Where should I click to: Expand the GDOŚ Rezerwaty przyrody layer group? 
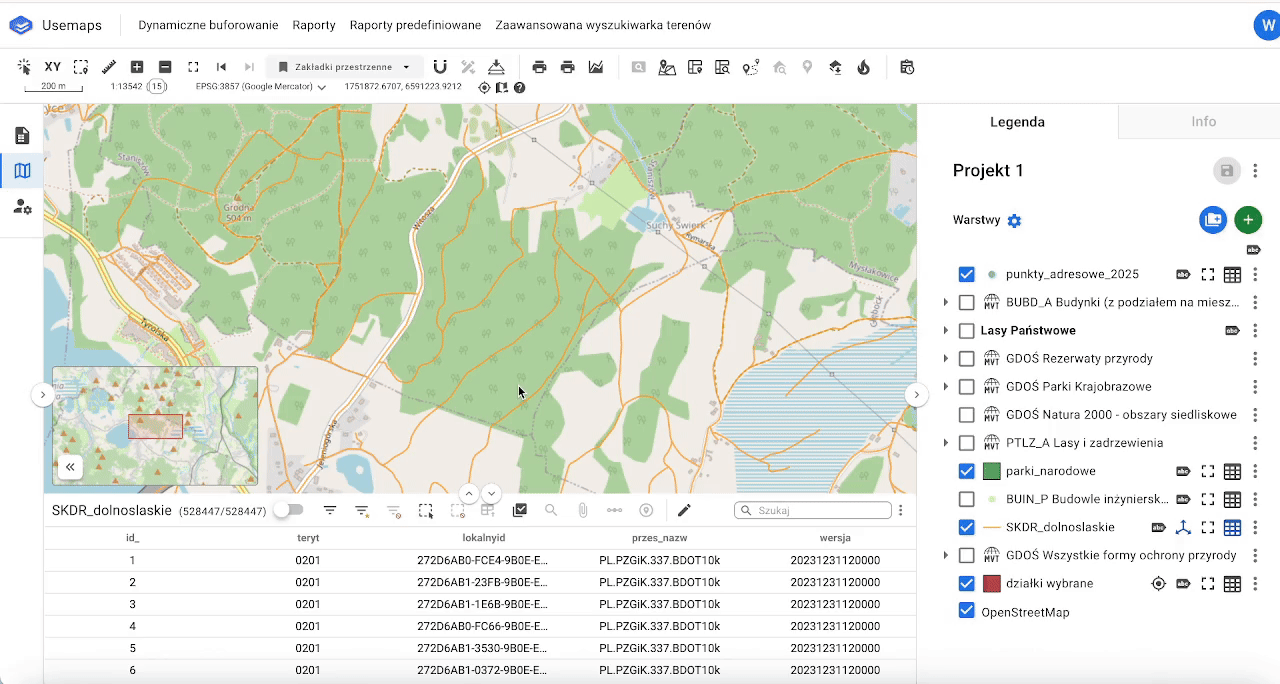(946, 358)
